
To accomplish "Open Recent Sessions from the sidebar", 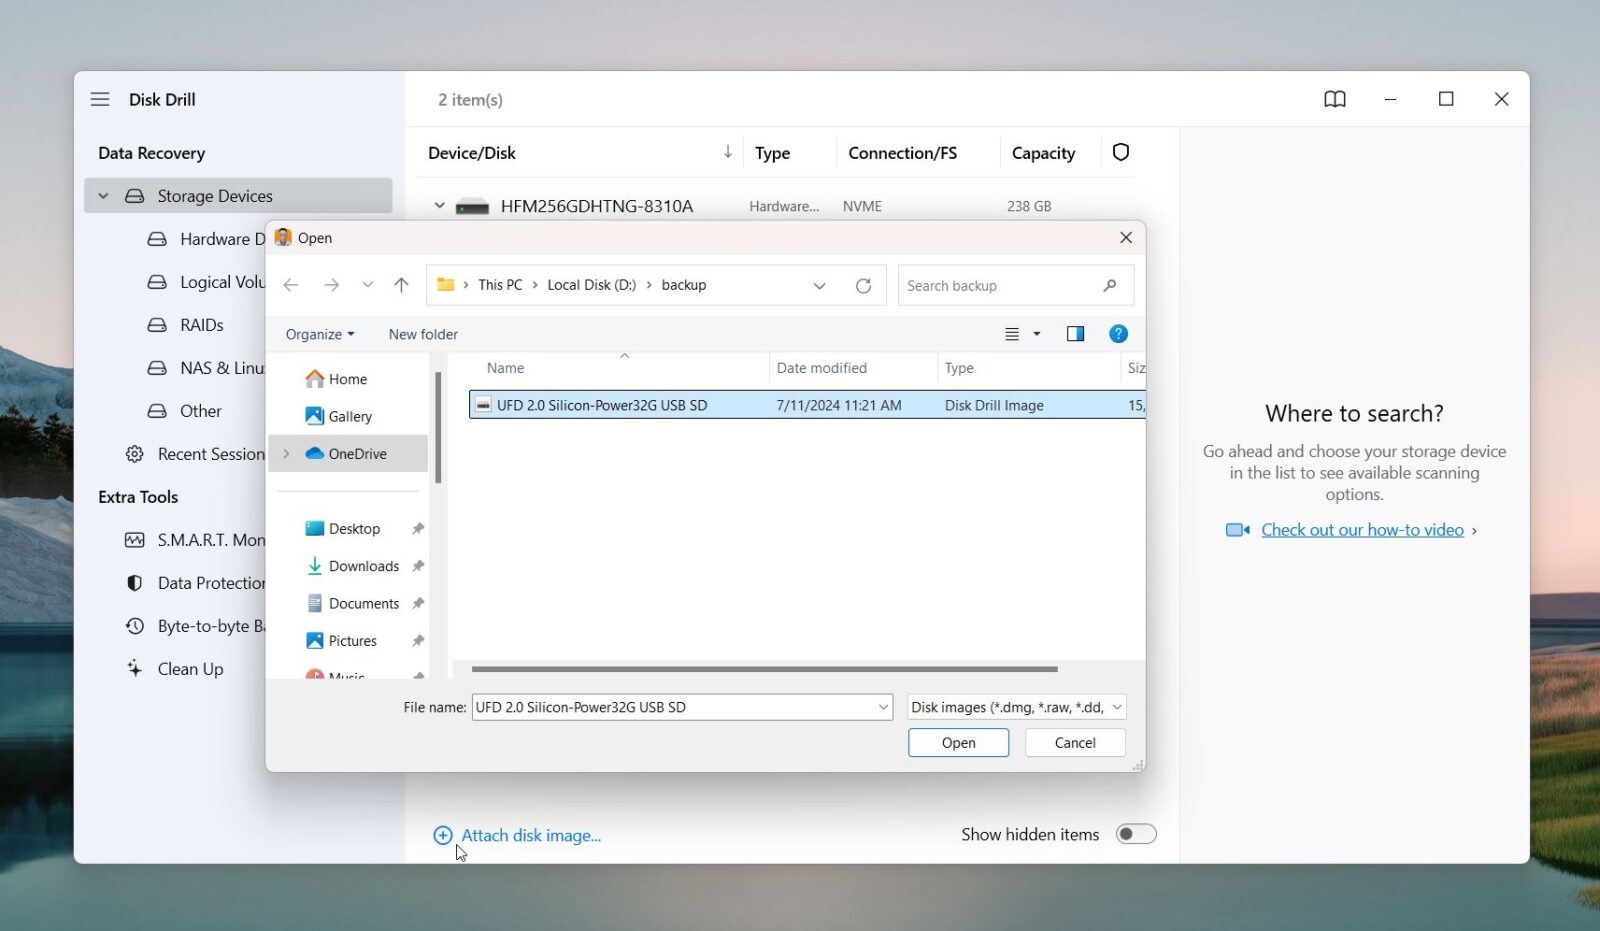I will [x=208, y=453].
